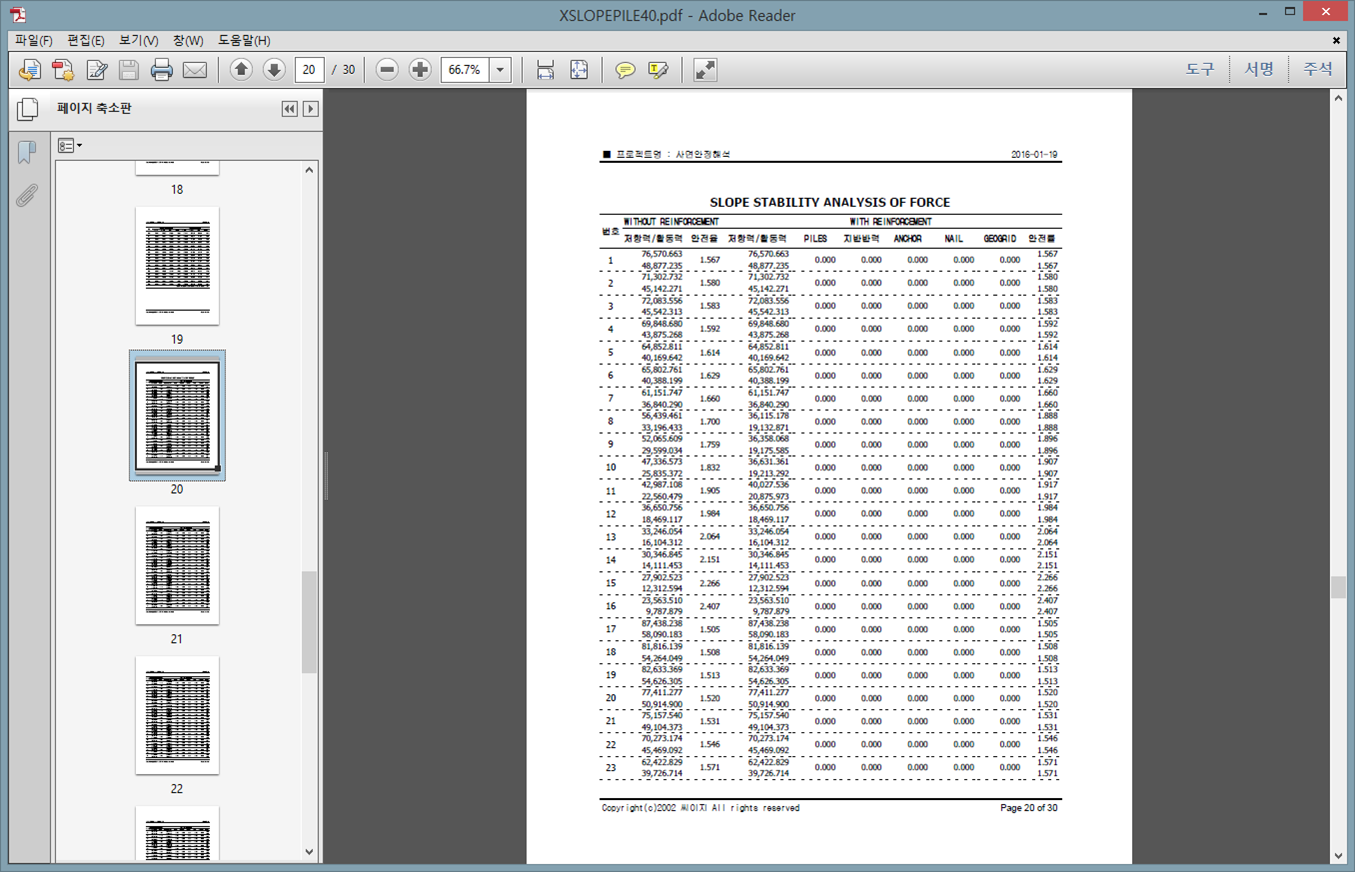This screenshot has height=872, width=1355.
Task: Click document scroll down arrow
Action: (1338, 855)
